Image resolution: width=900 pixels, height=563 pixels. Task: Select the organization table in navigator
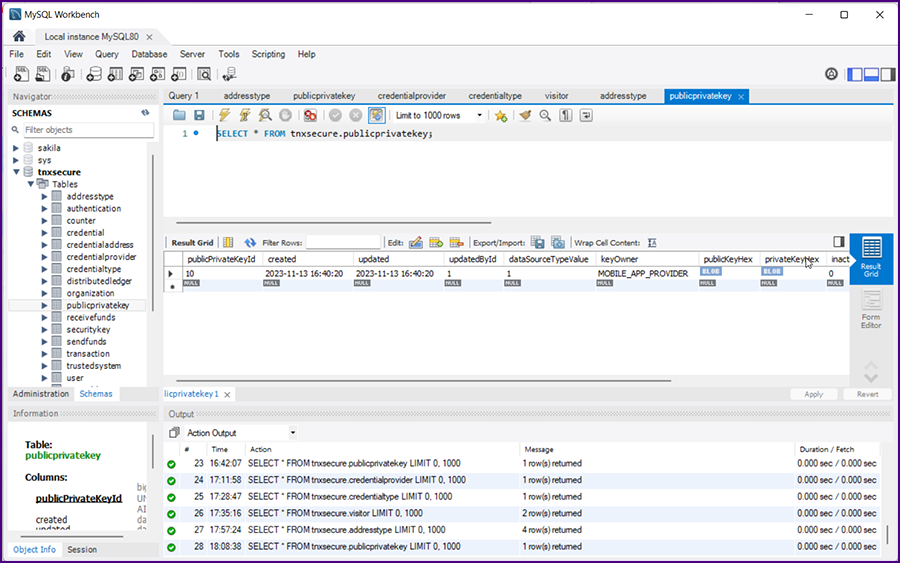tap(90, 293)
